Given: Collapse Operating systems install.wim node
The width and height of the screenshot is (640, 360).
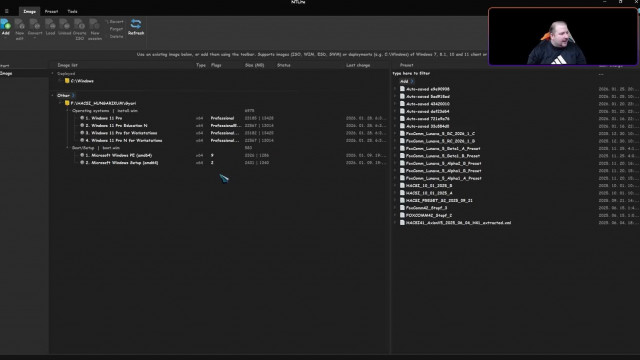Looking at the screenshot, I should click(x=68, y=111).
